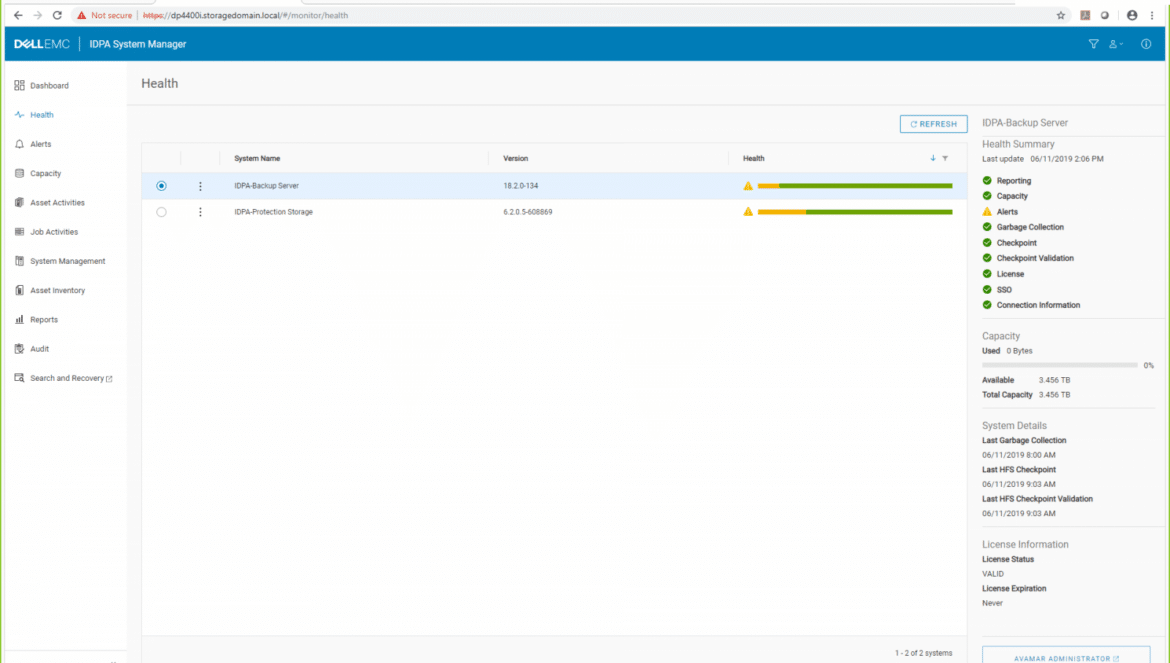This screenshot has height=663, width=1170.
Task: Click the Not secure warning icon
Action: point(81,15)
